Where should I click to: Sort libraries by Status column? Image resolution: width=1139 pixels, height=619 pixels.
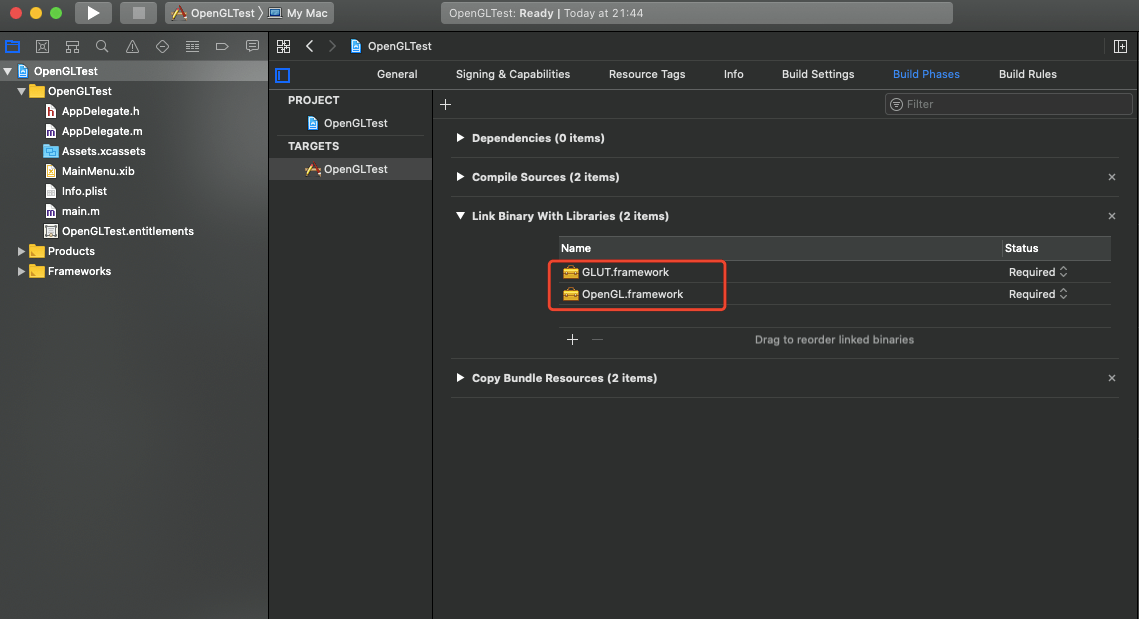click(1057, 248)
